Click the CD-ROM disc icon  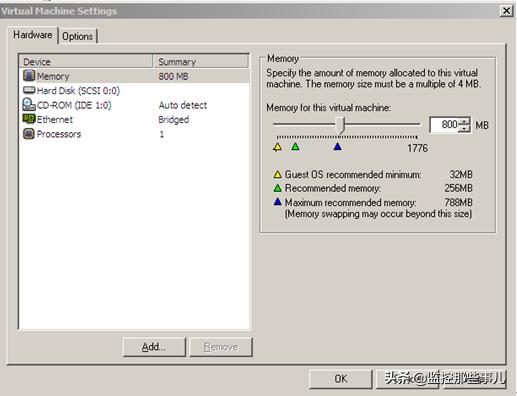coord(29,105)
